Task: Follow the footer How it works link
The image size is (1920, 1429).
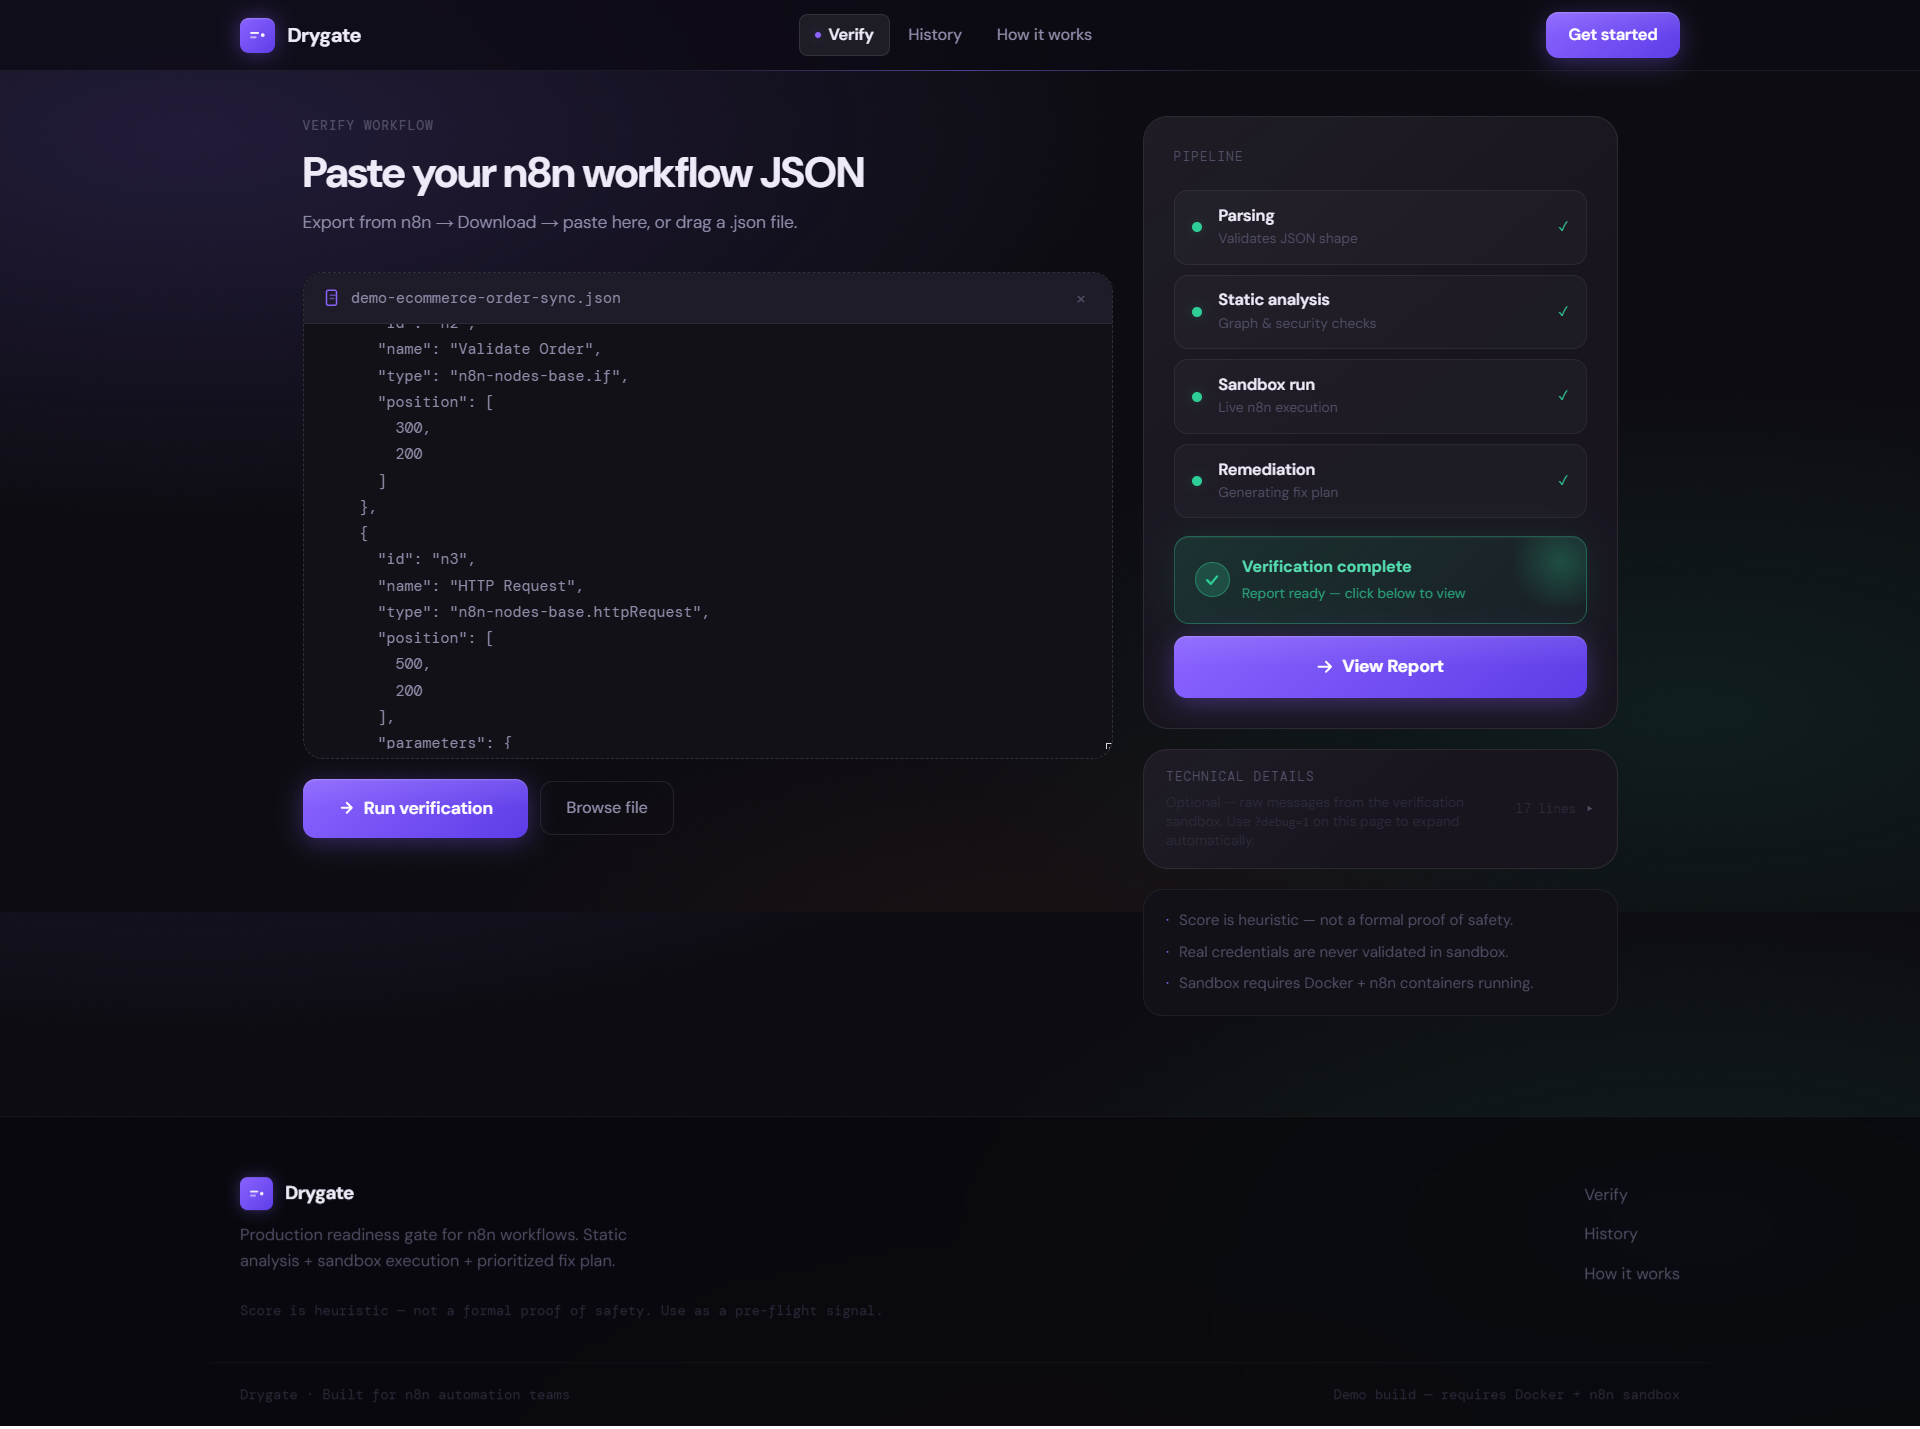Action: click(1631, 1274)
